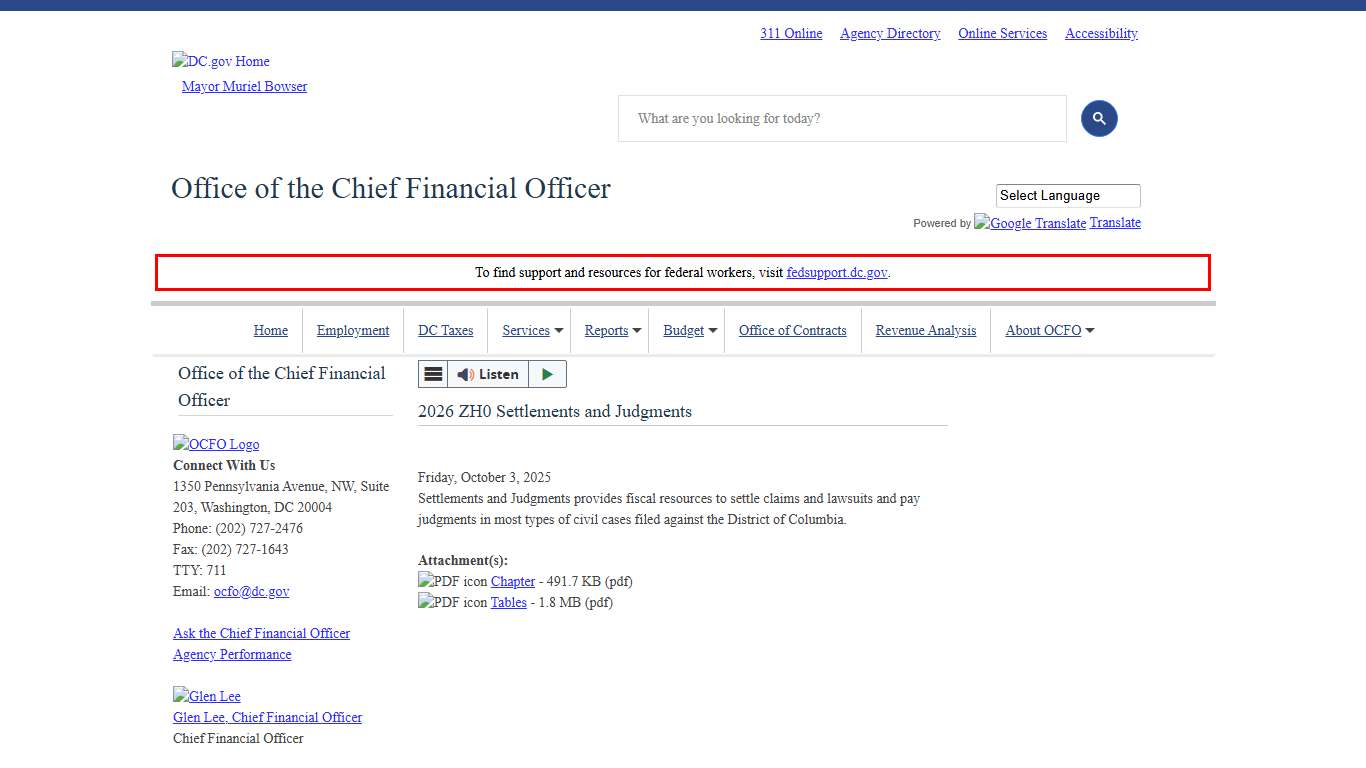Click the search input field
This screenshot has width=1366, height=768.
[842, 119]
